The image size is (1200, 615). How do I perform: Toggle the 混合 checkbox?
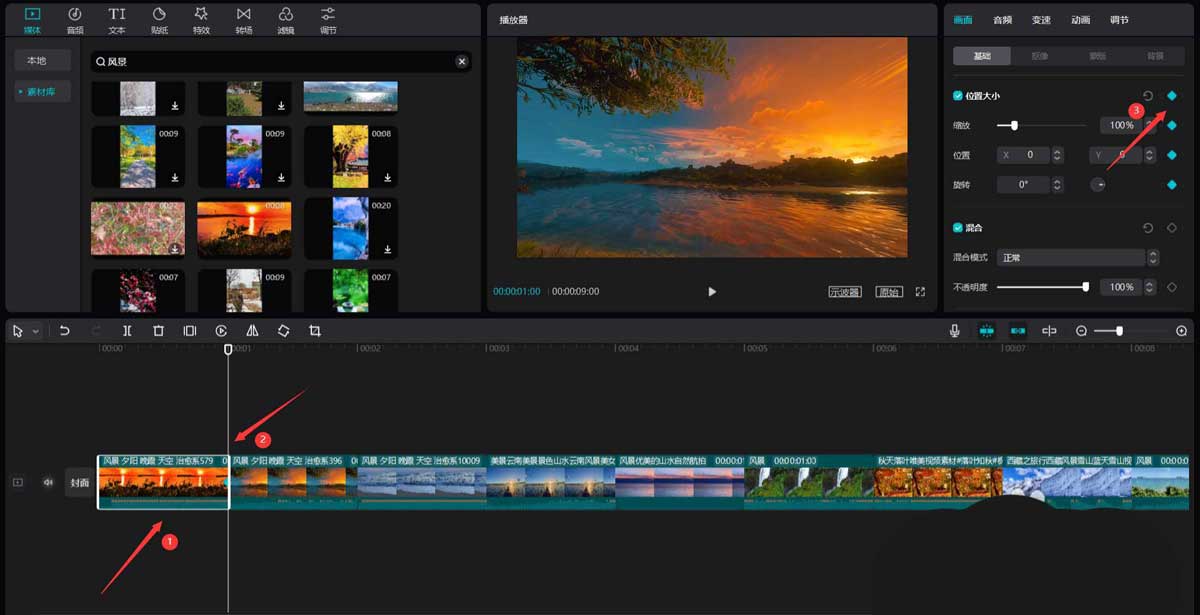[958, 228]
